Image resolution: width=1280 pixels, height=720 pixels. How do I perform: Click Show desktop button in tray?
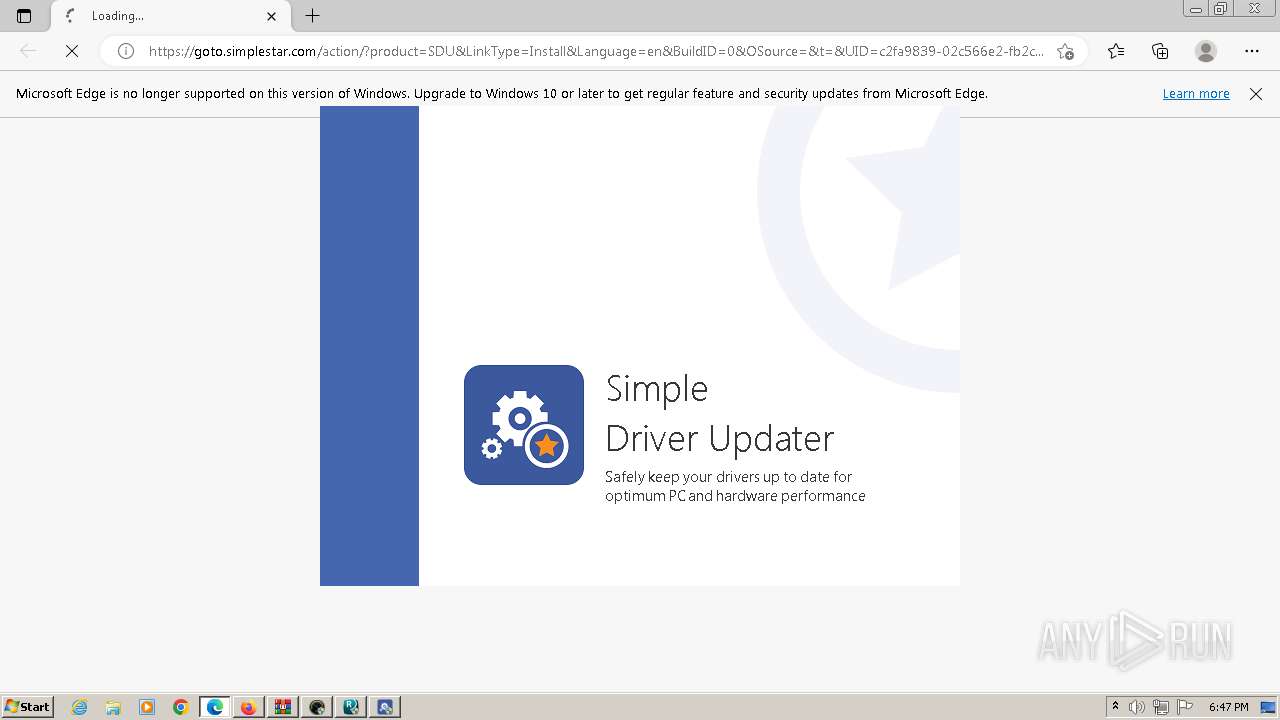pos(1268,707)
